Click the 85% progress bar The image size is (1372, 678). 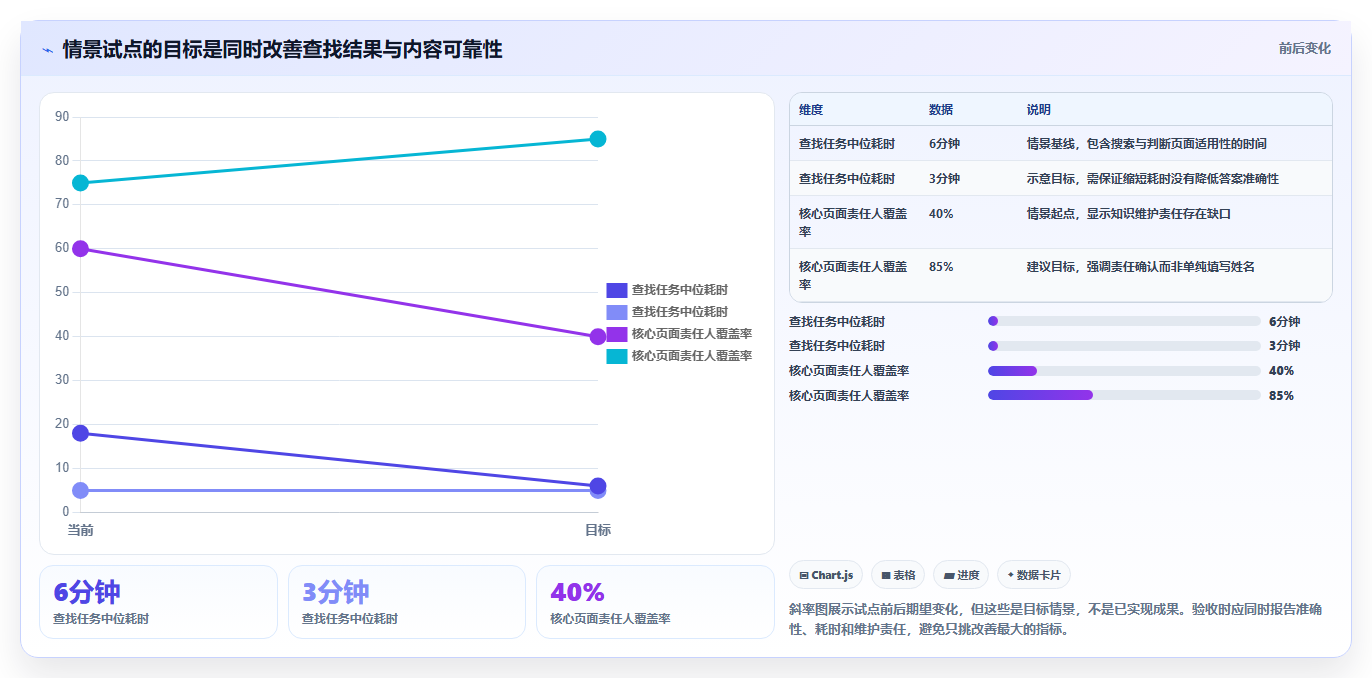(1124, 395)
